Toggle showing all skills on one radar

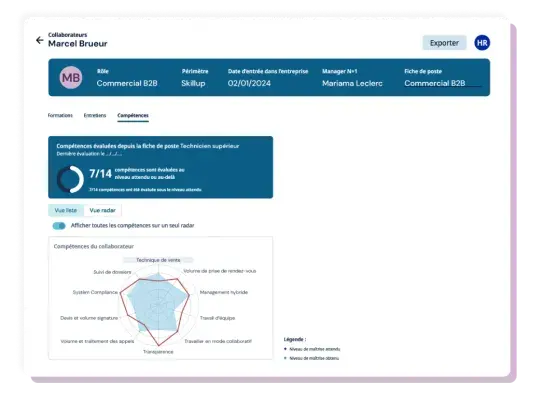coord(59,226)
